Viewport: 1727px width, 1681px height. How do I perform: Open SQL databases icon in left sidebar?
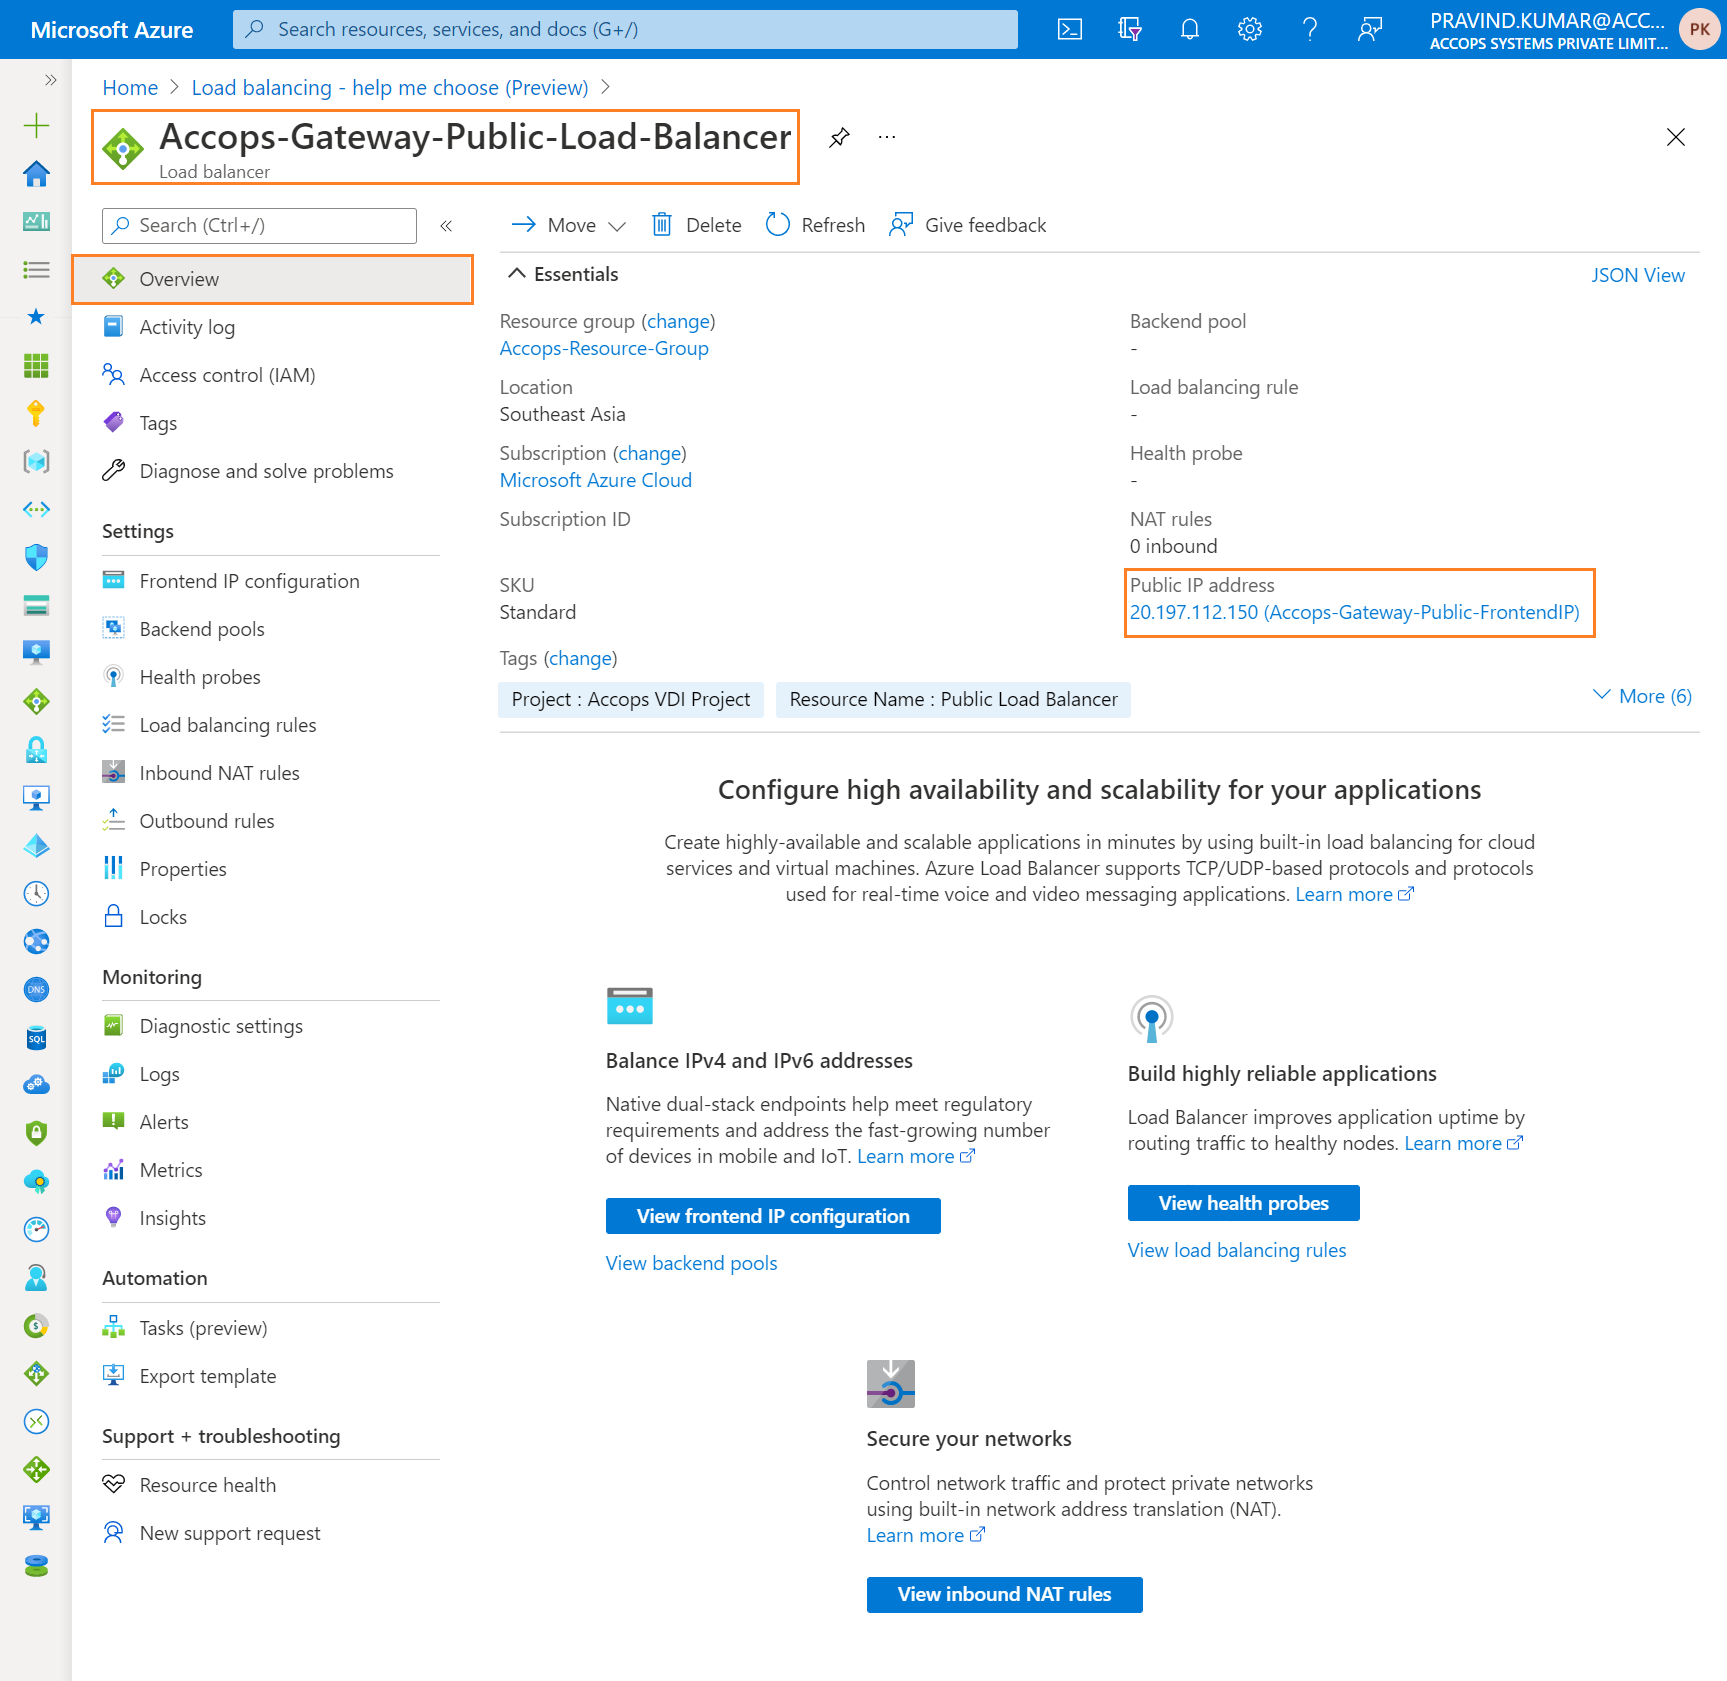(x=36, y=1037)
